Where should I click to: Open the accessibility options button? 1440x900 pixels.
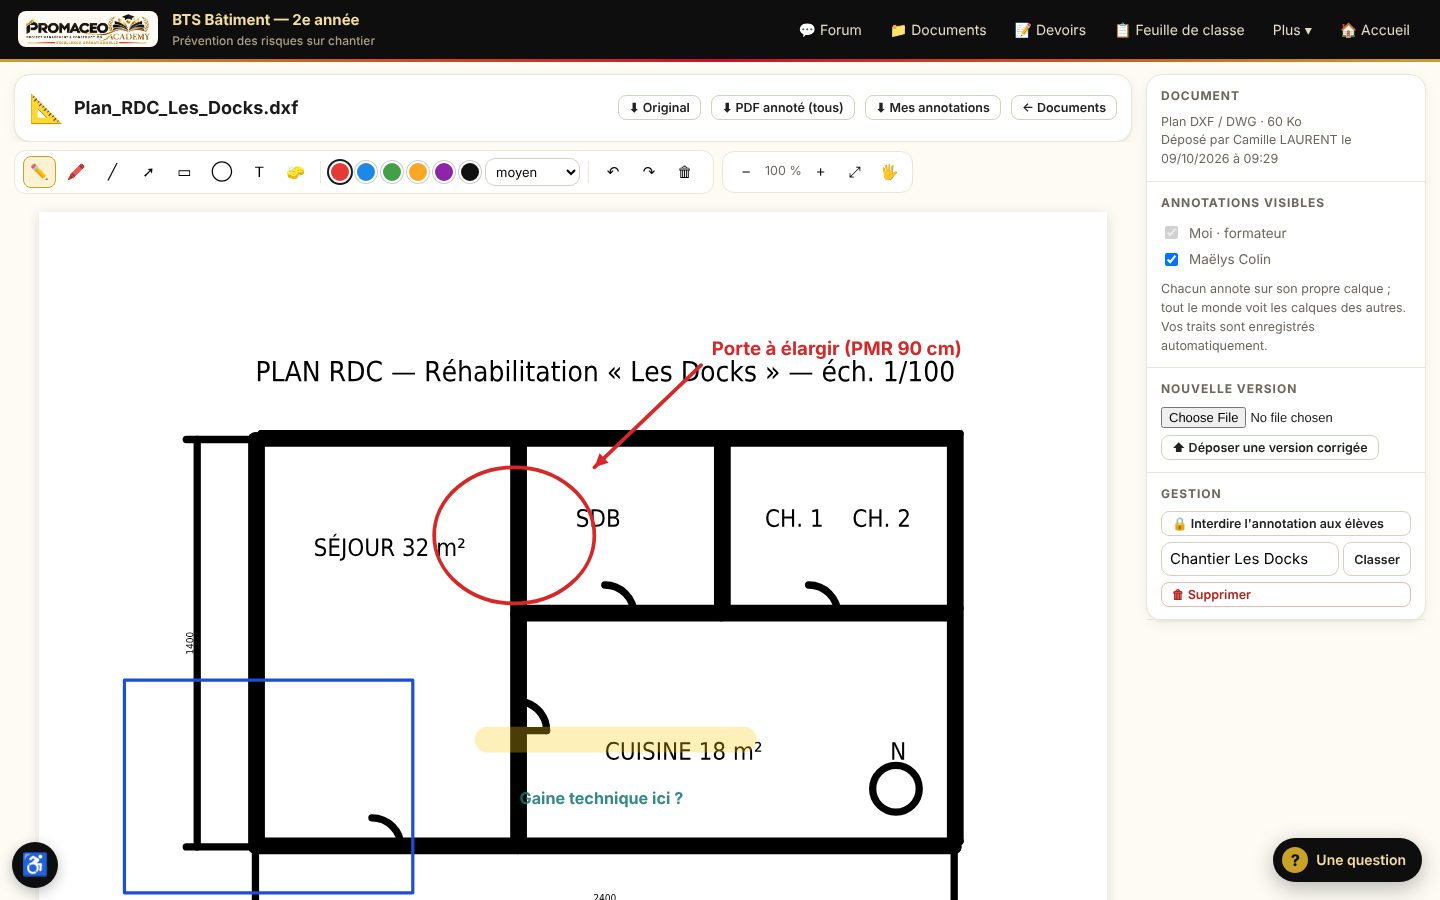35,865
